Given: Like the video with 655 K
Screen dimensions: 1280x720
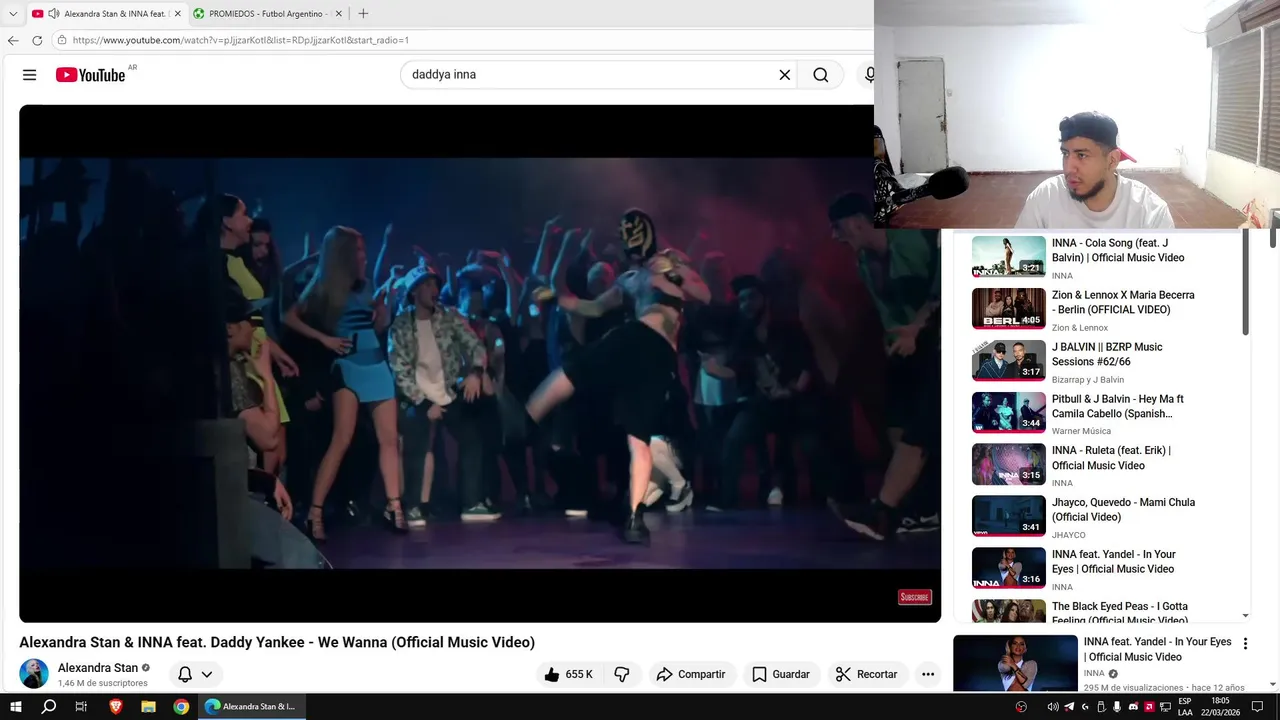Looking at the screenshot, I should 568,674.
